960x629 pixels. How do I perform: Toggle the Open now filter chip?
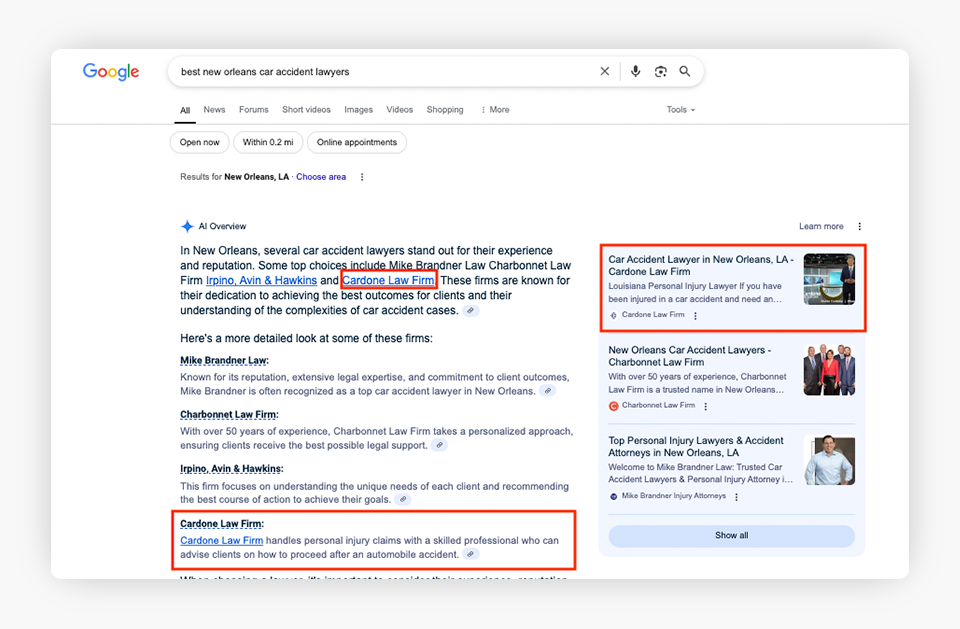point(199,143)
